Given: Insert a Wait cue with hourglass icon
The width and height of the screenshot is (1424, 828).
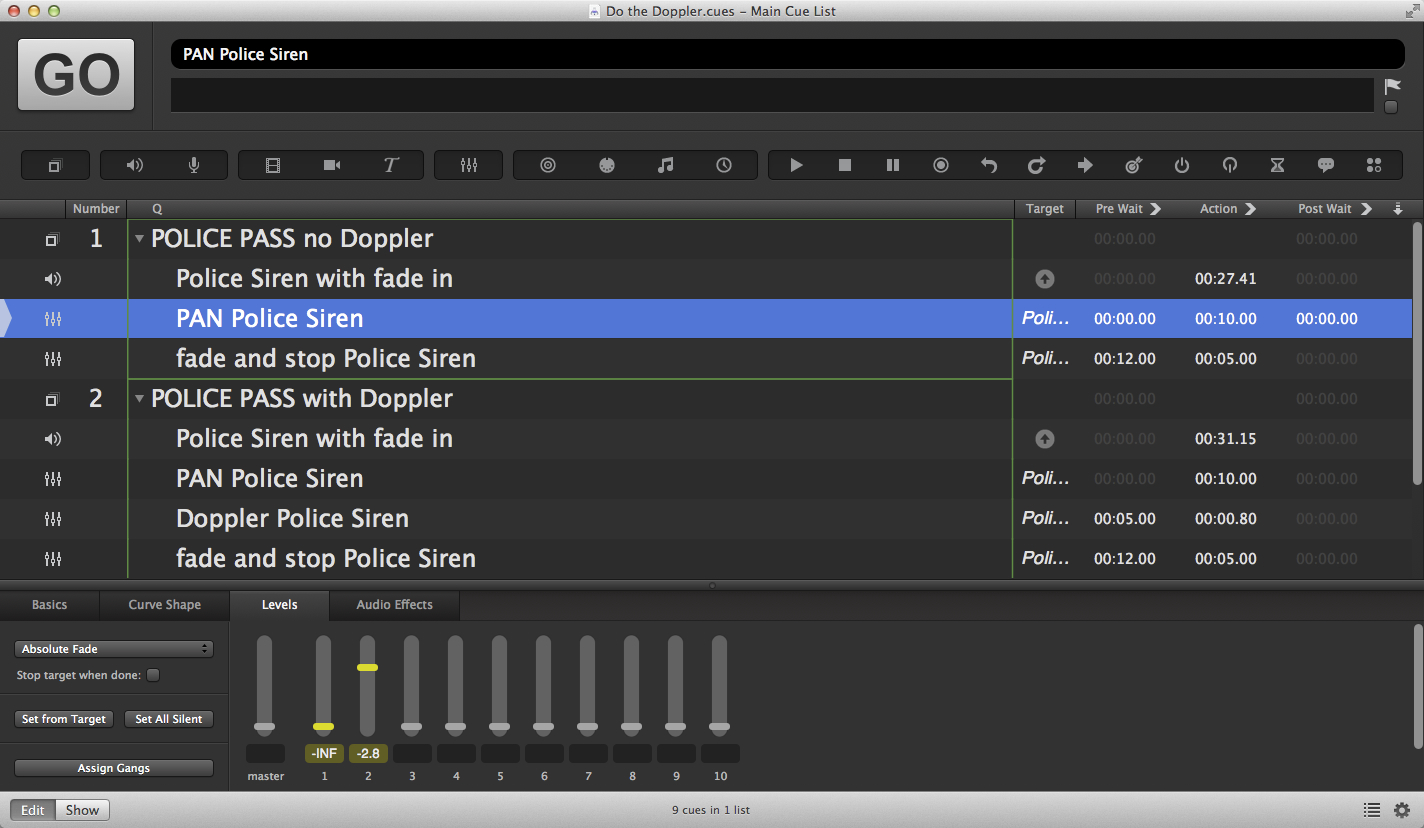Looking at the screenshot, I should (x=1277, y=165).
